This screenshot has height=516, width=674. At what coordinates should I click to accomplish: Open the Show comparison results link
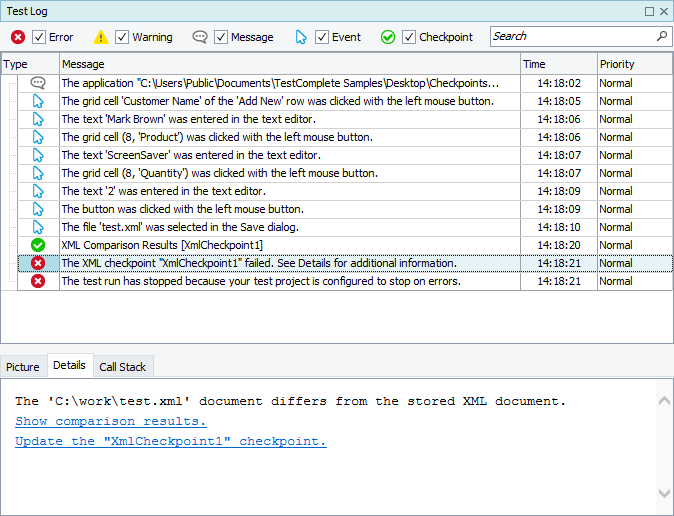[111, 421]
